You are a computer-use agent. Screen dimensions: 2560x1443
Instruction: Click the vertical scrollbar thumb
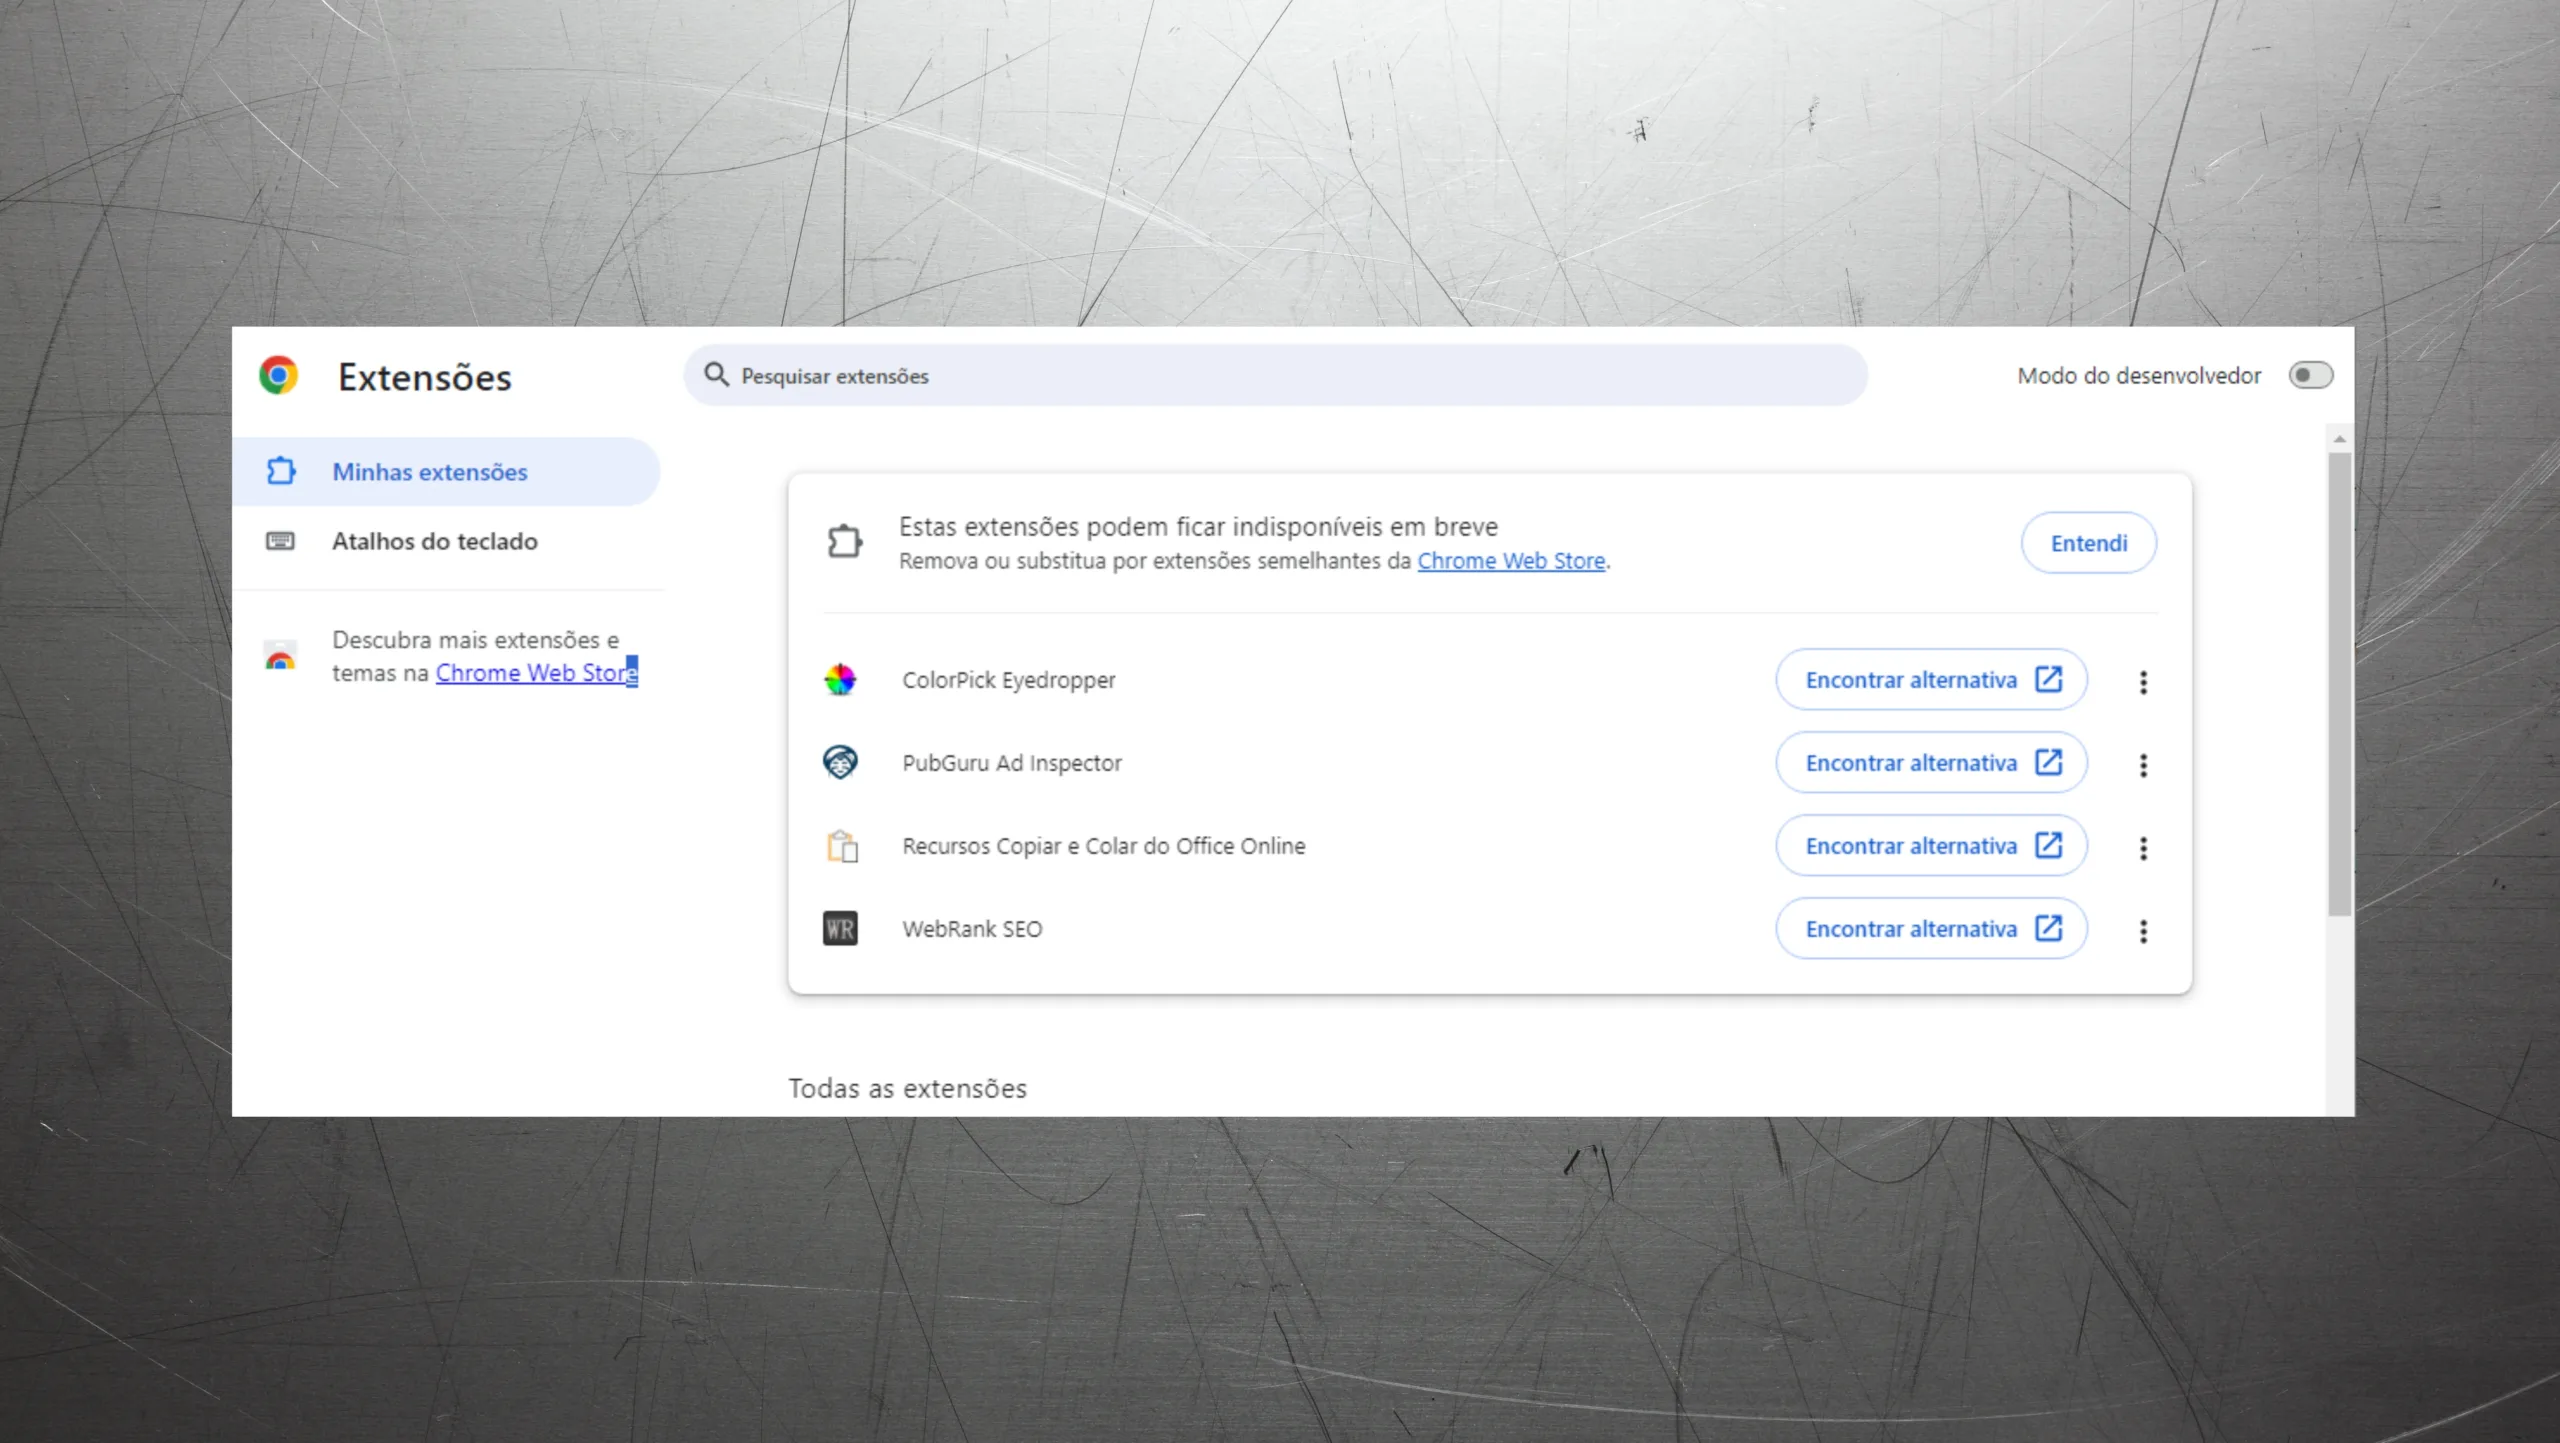(2339, 684)
